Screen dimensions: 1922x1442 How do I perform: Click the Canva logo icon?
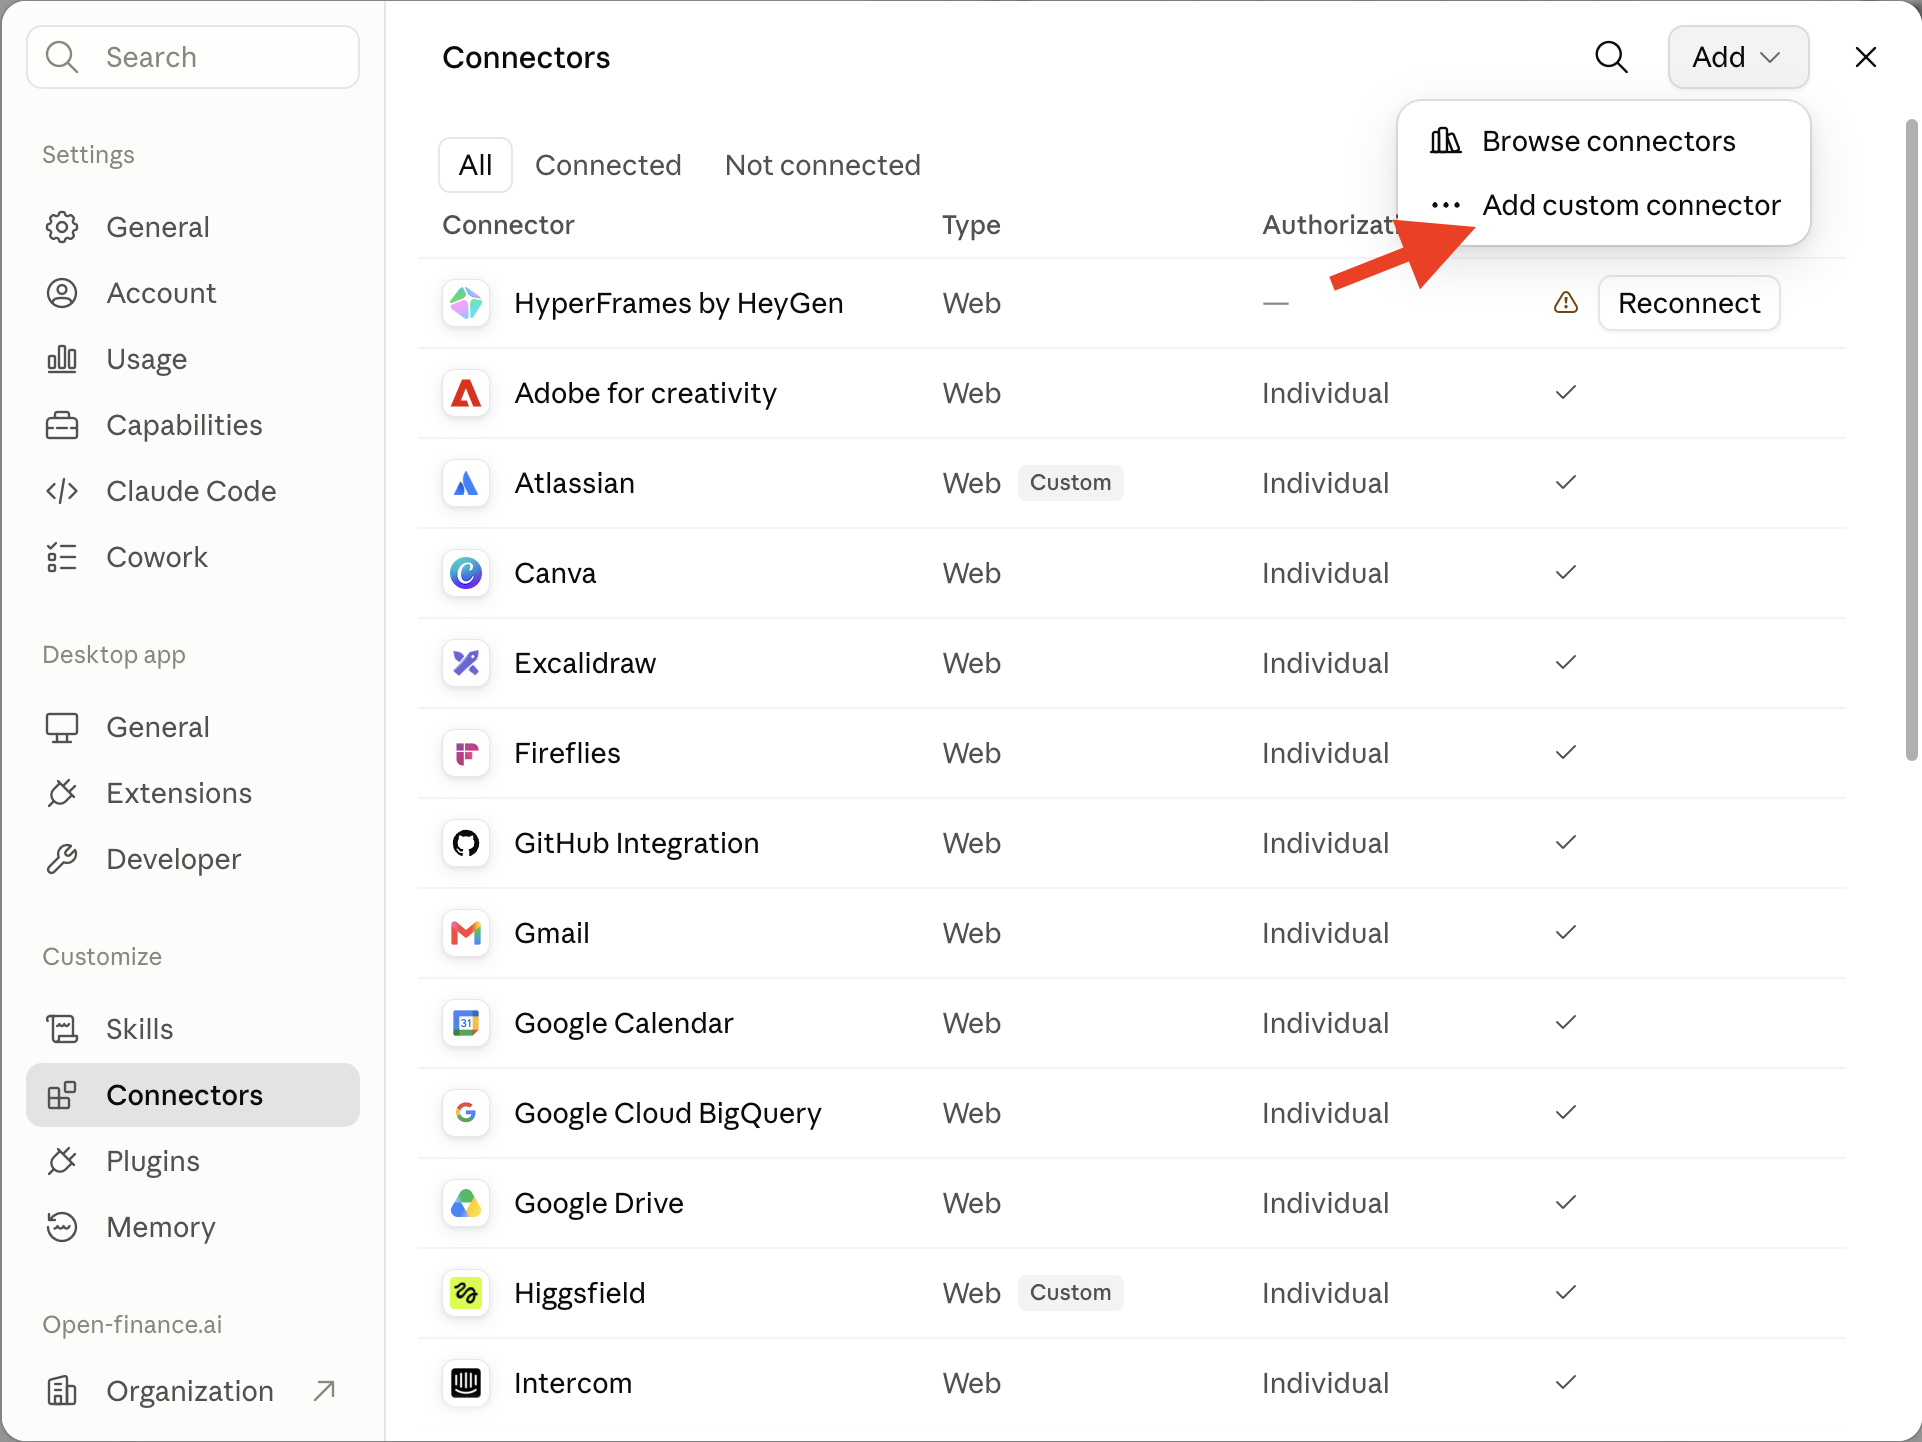pyautogui.click(x=466, y=573)
